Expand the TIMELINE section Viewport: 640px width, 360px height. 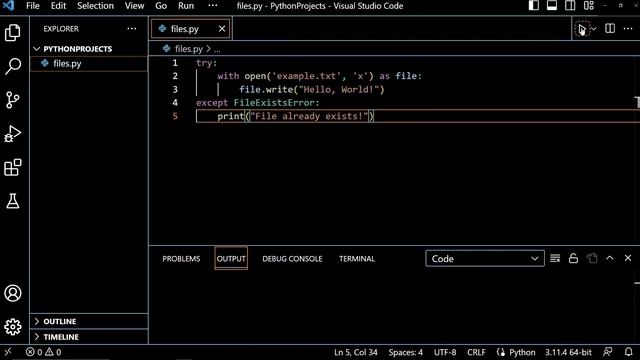(89, 337)
